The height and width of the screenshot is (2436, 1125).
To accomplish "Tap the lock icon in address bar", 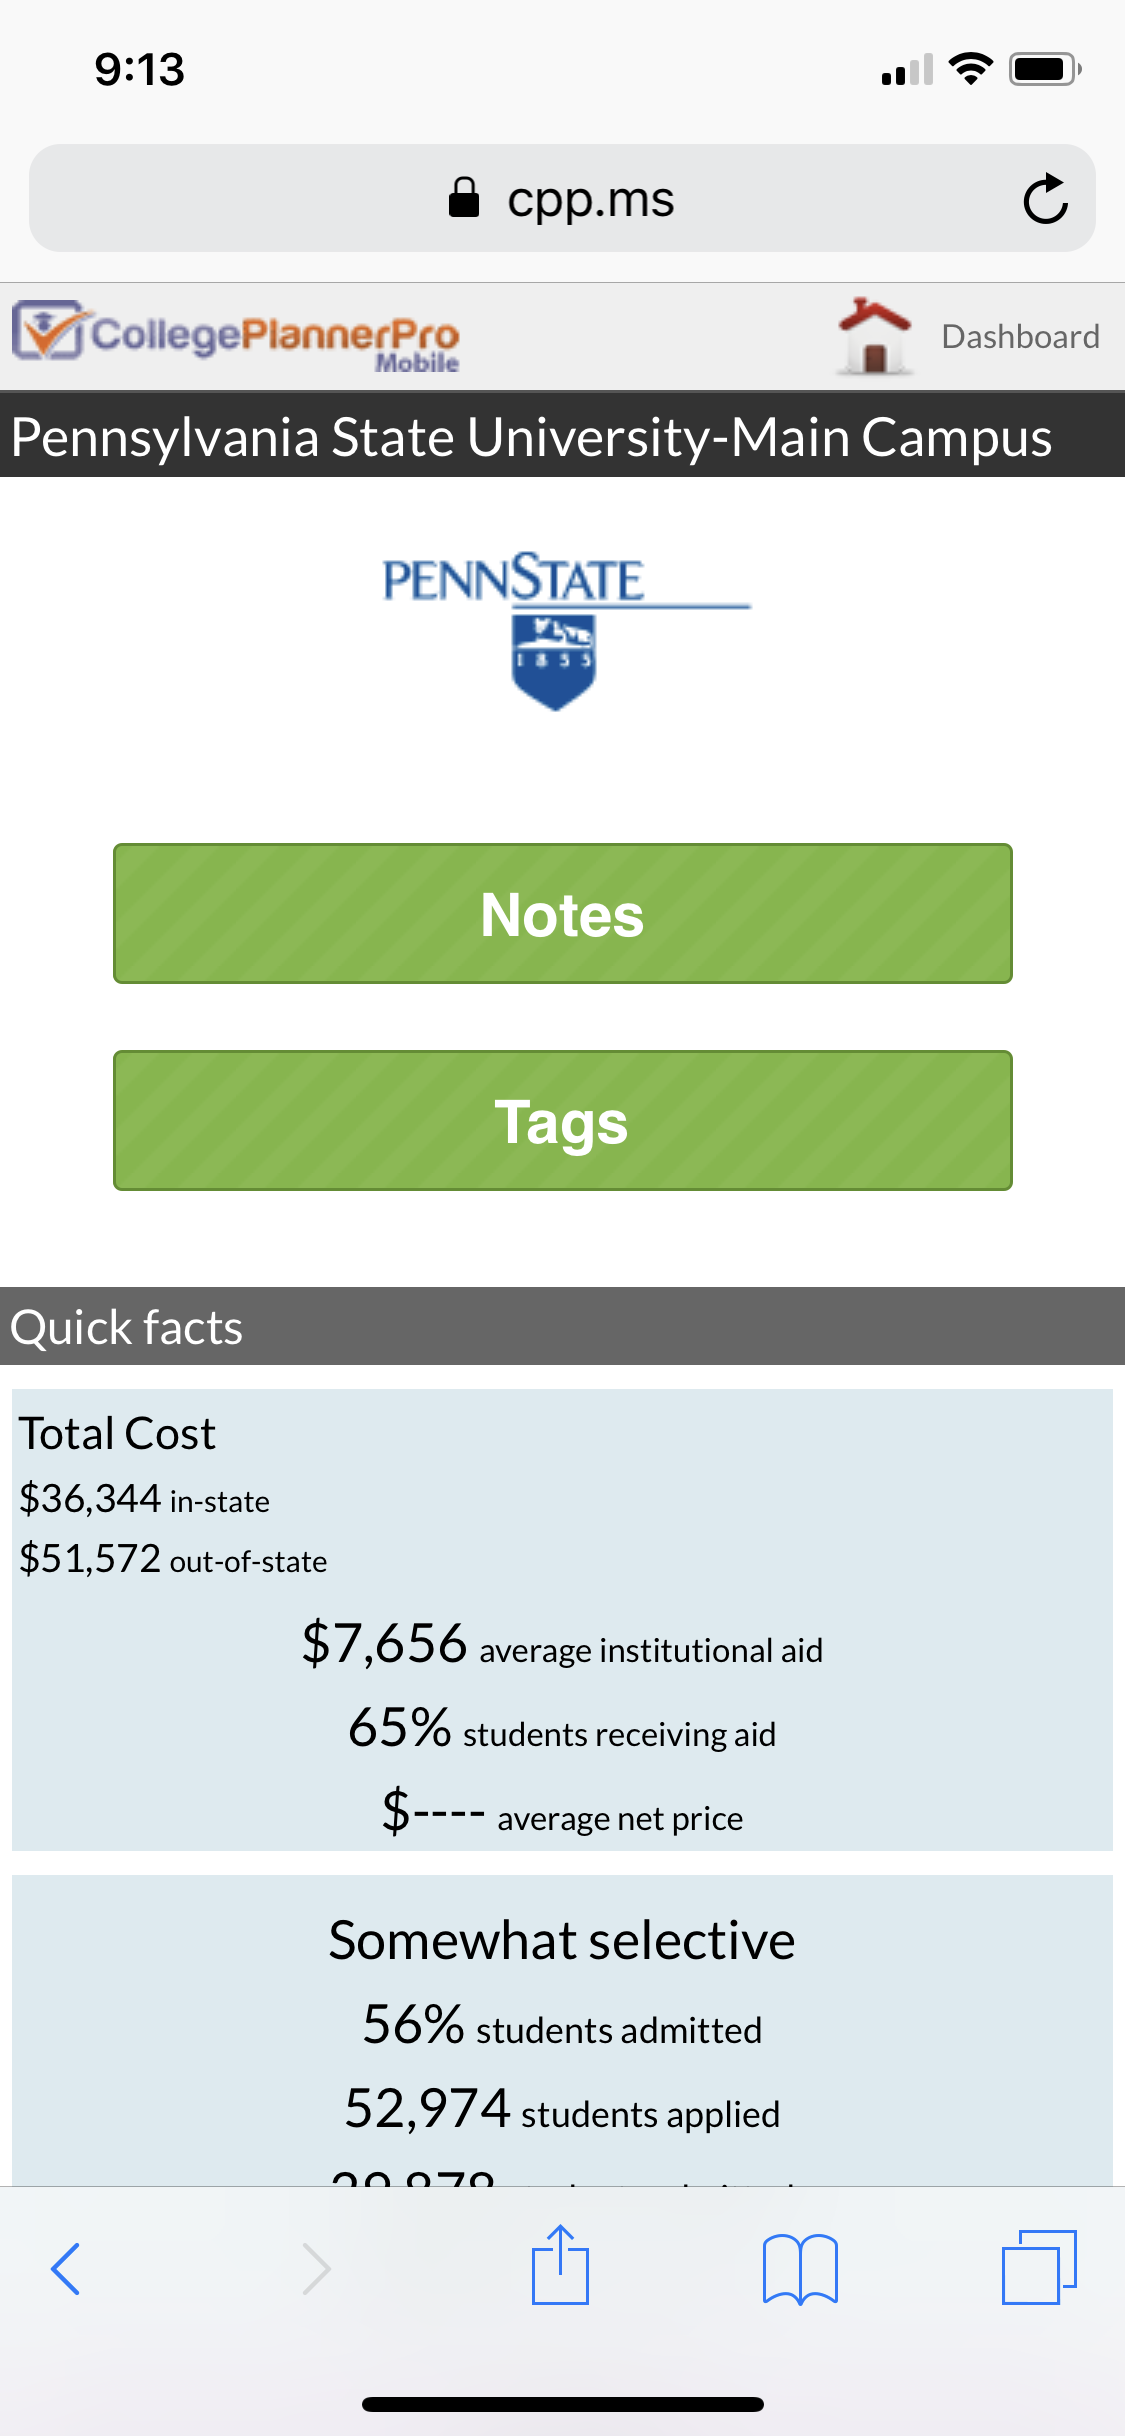I will [x=463, y=197].
